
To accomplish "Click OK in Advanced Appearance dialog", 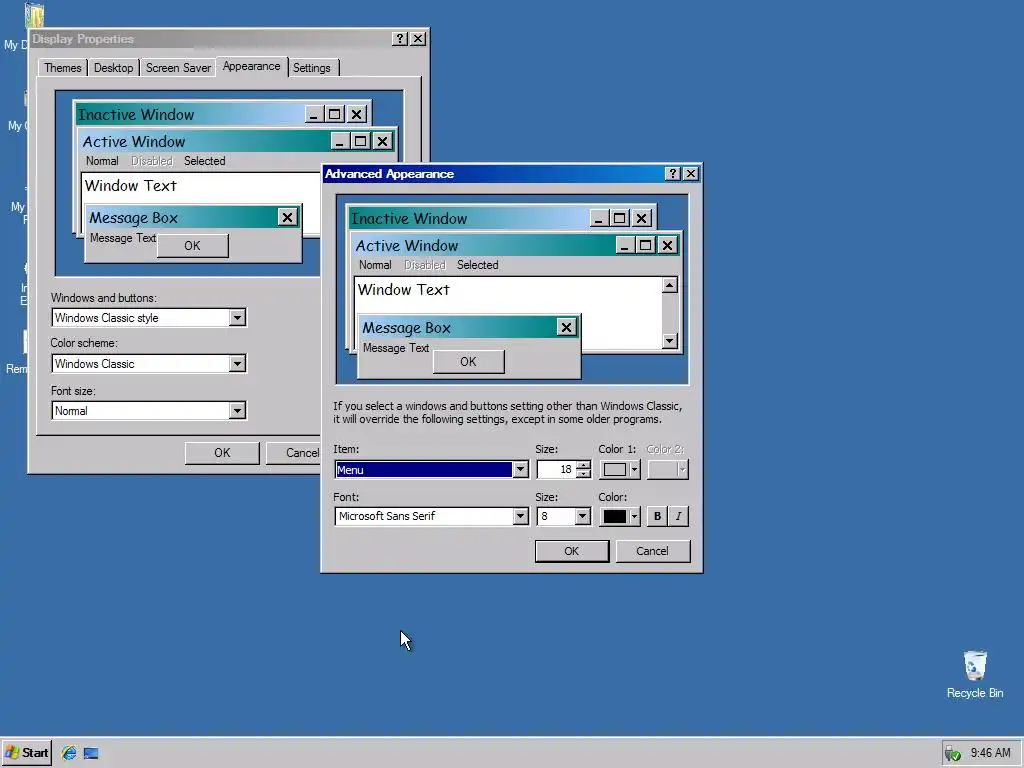I will coord(571,551).
